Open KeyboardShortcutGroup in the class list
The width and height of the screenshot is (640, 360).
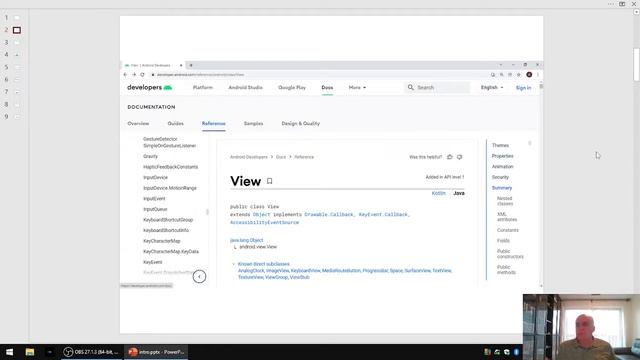point(168,220)
